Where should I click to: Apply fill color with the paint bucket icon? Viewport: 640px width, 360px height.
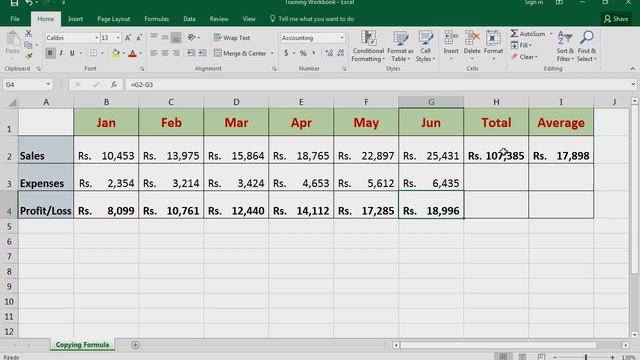pos(116,53)
